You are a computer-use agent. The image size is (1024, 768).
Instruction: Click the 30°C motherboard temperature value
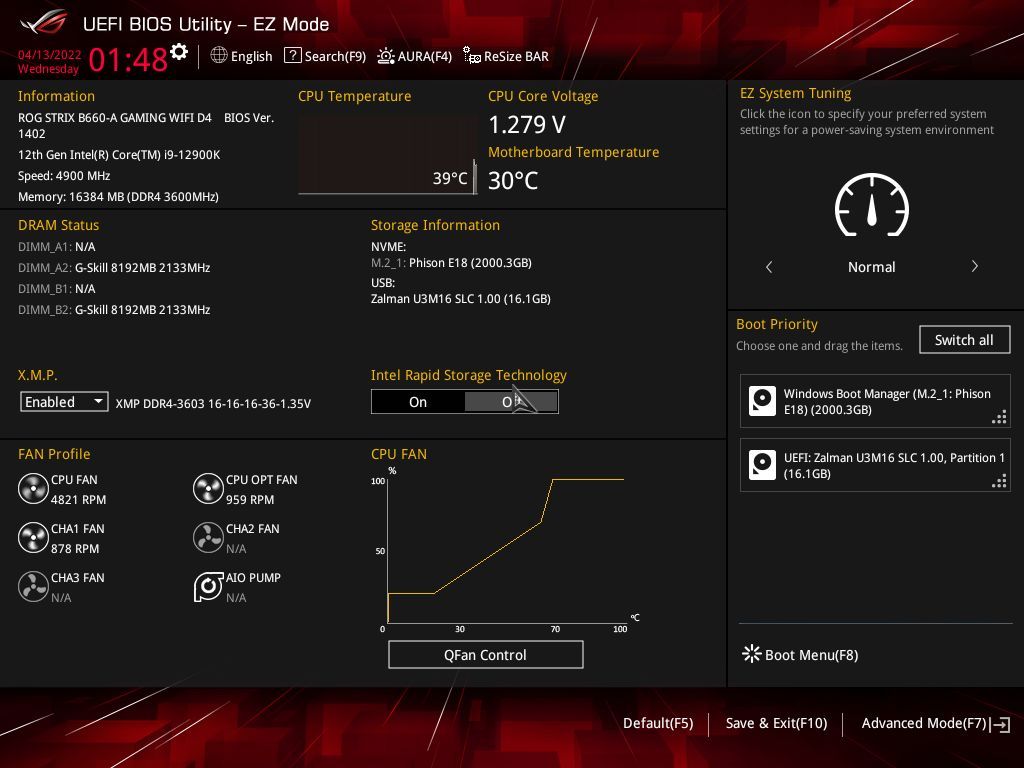(x=513, y=180)
